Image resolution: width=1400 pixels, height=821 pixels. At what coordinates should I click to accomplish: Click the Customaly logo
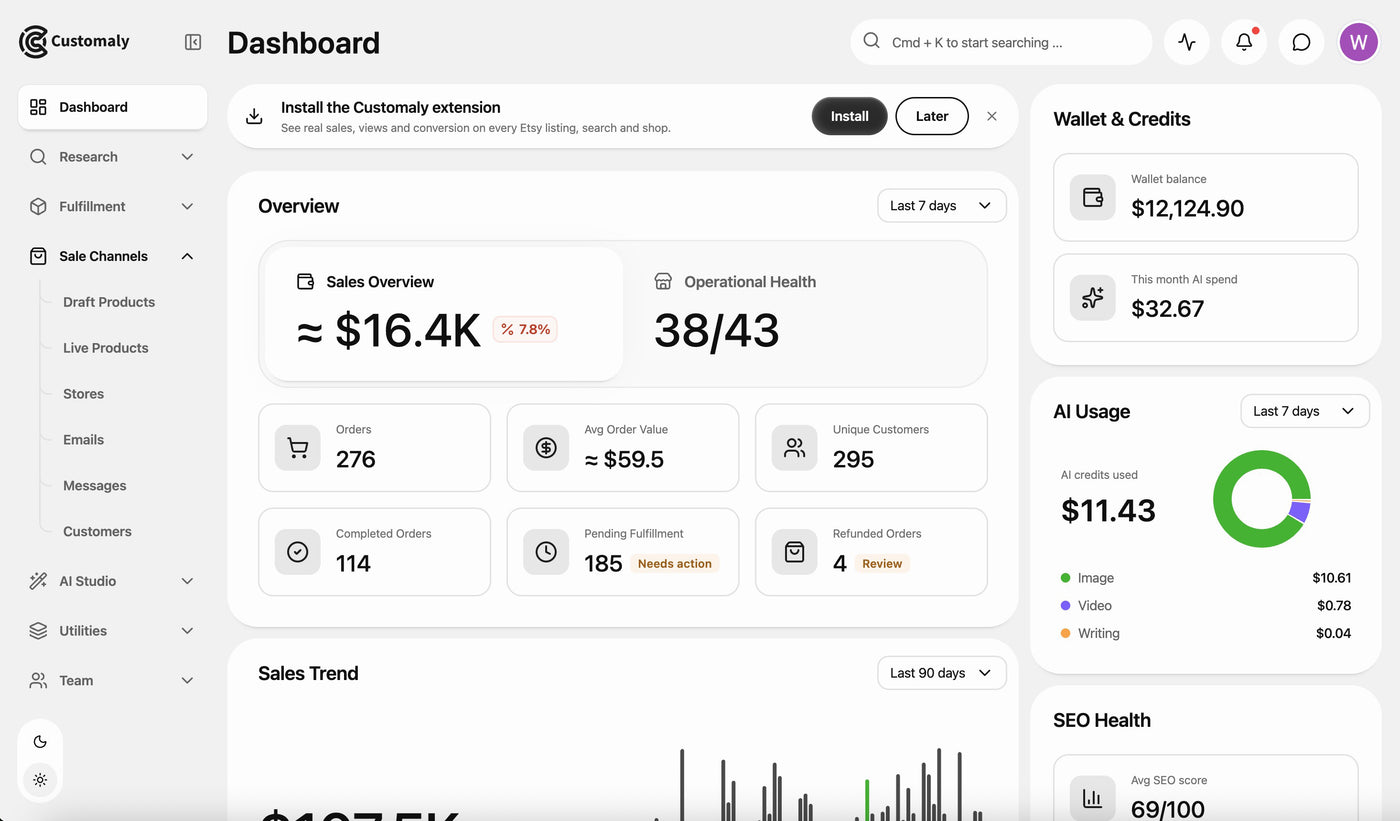coord(75,41)
